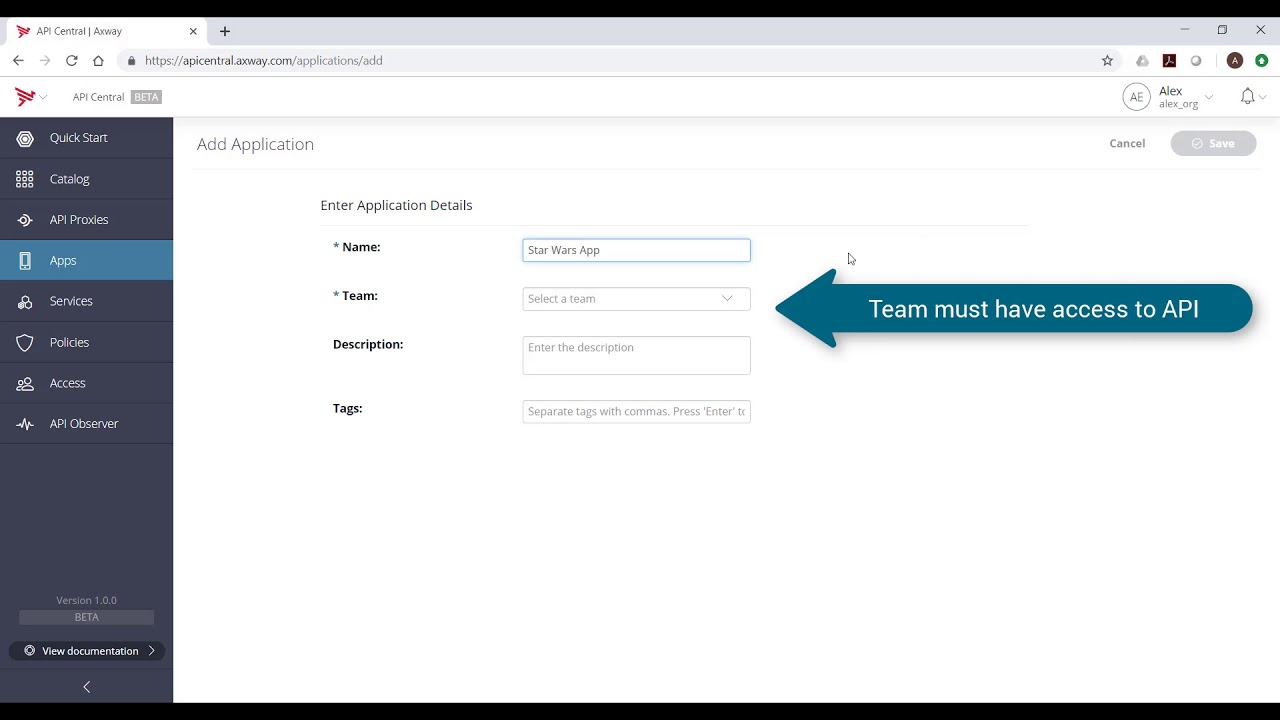The height and width of the screenshot is (720, 1280).
Task: Click the Enter Application Details heading
Action: [396, 205]
